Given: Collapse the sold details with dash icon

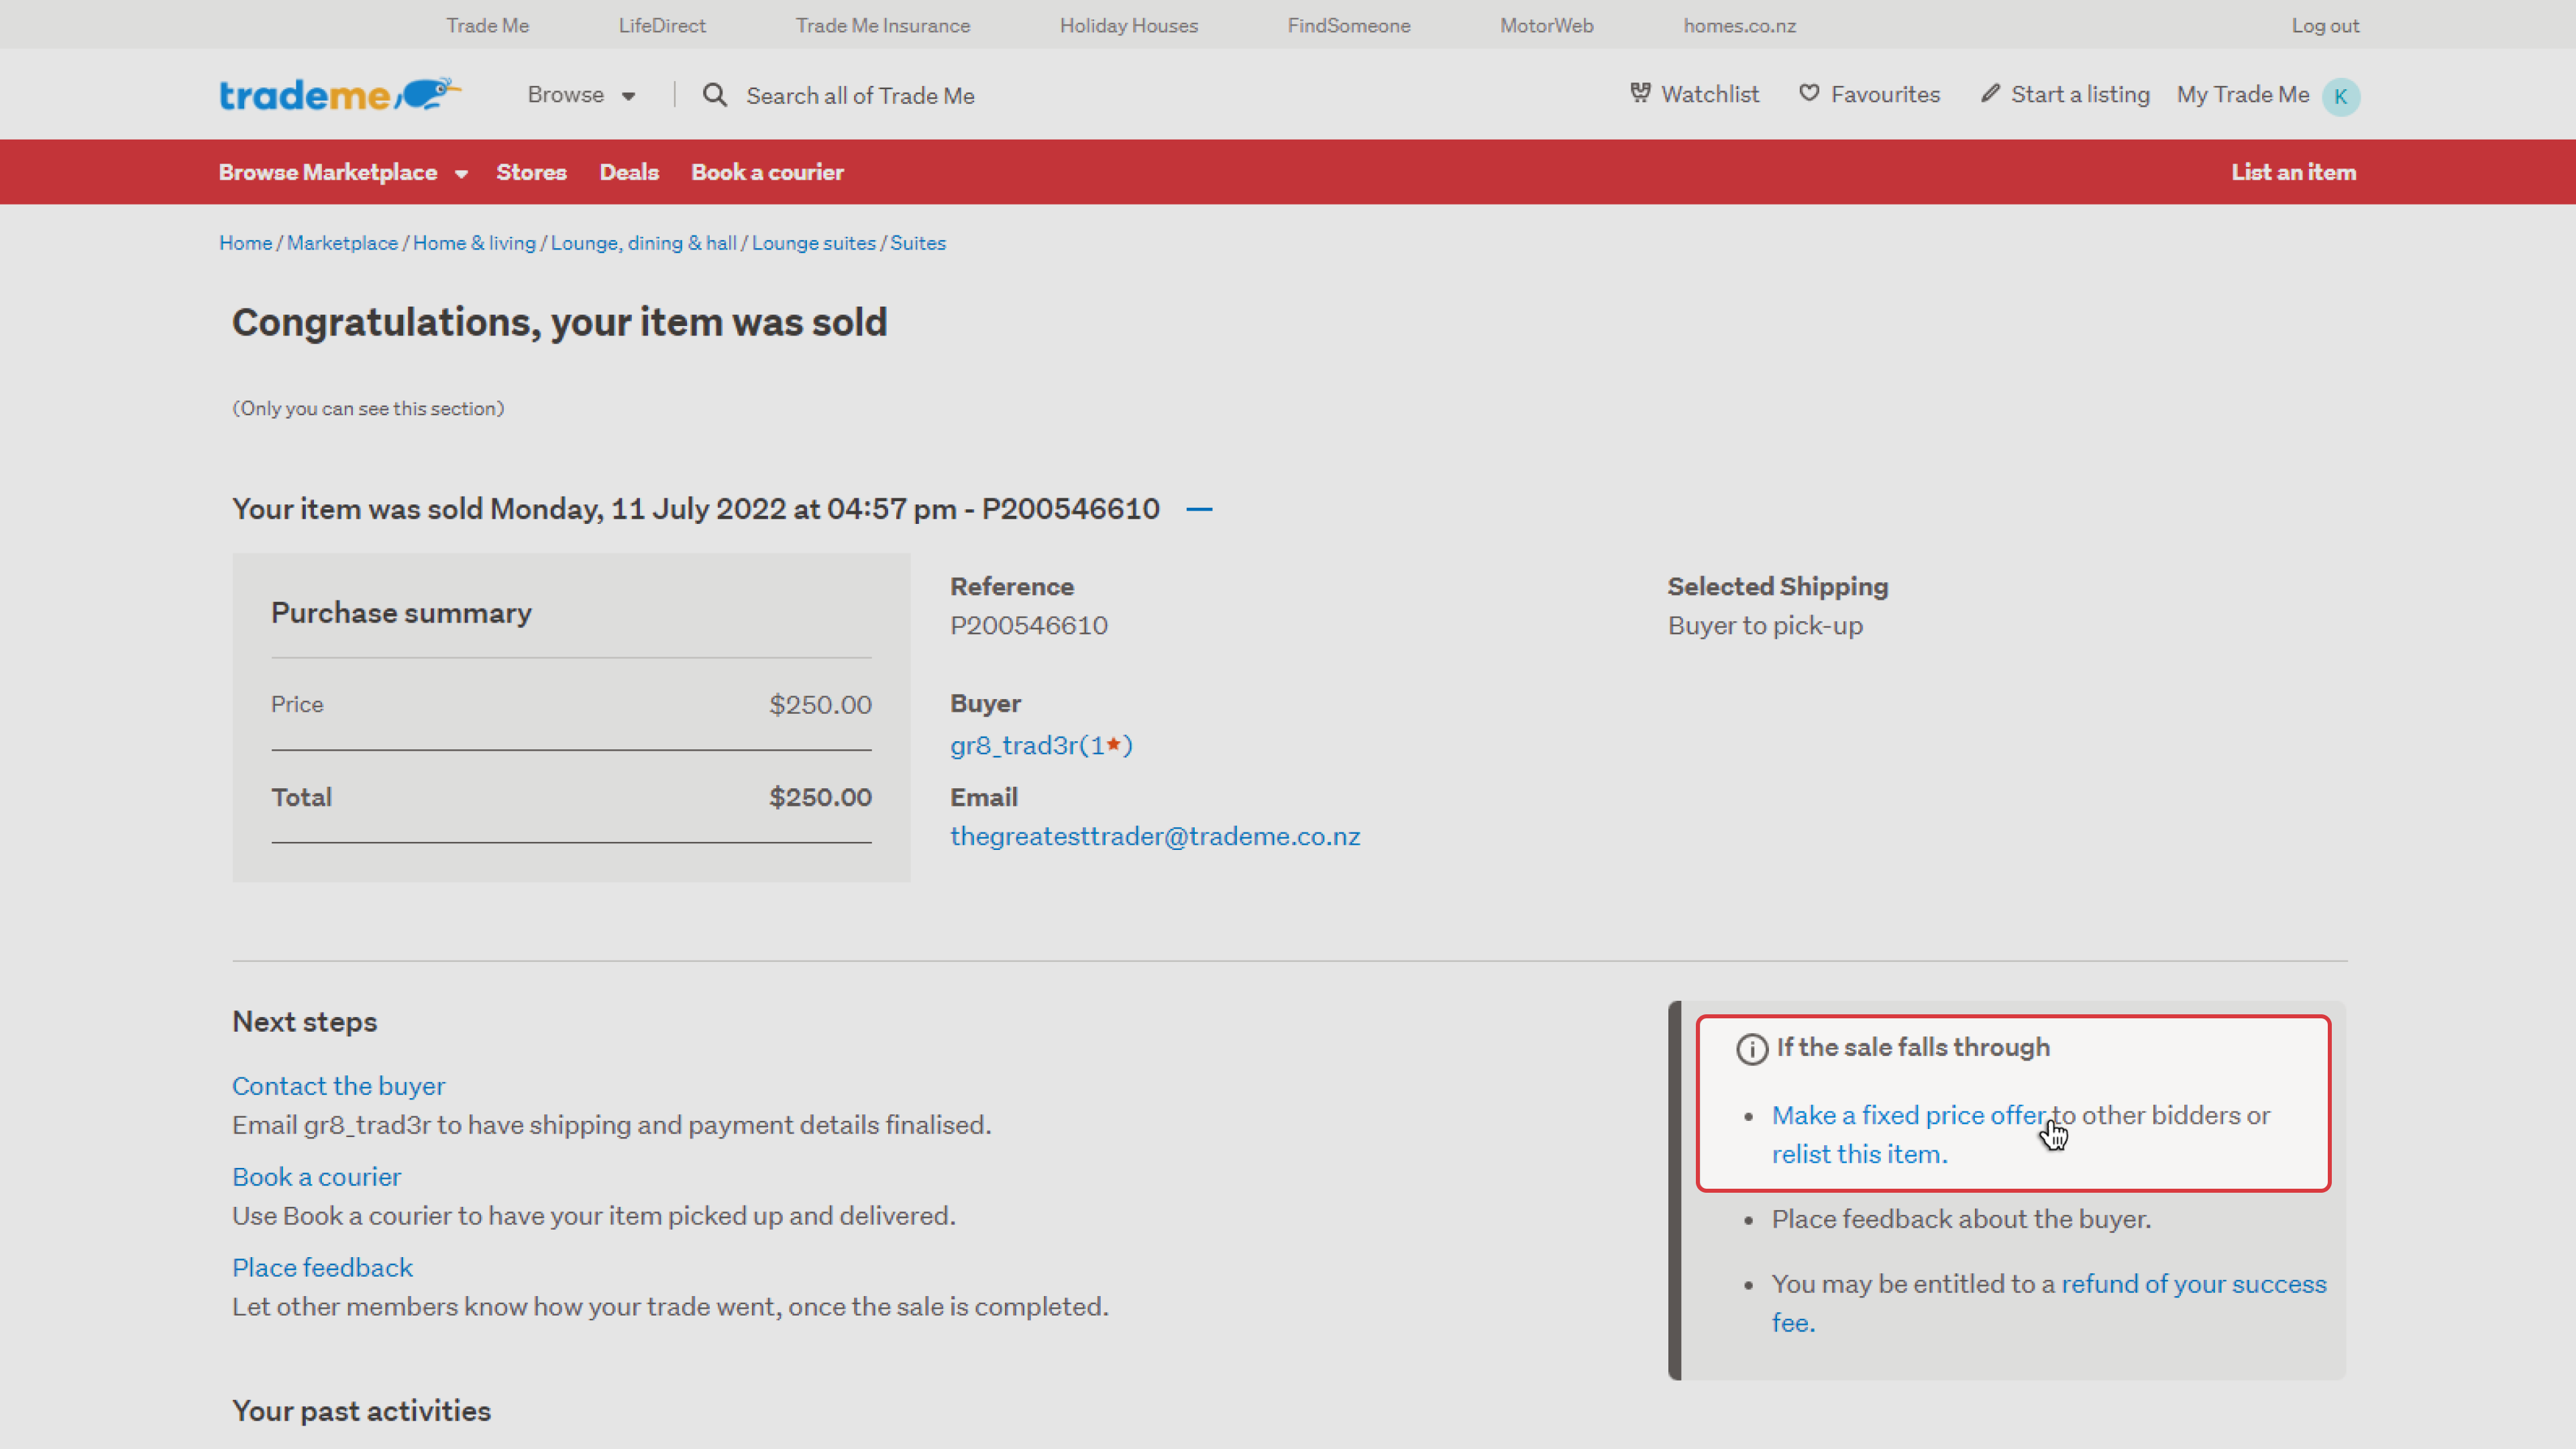Looking at the screenshot, I should pyautogui.click(x=1199, y=509).
